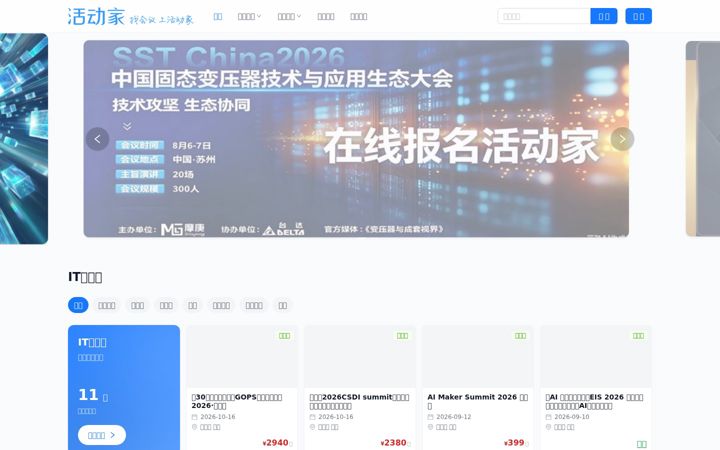Select the active blue first category chip

[x=78, y=305]
